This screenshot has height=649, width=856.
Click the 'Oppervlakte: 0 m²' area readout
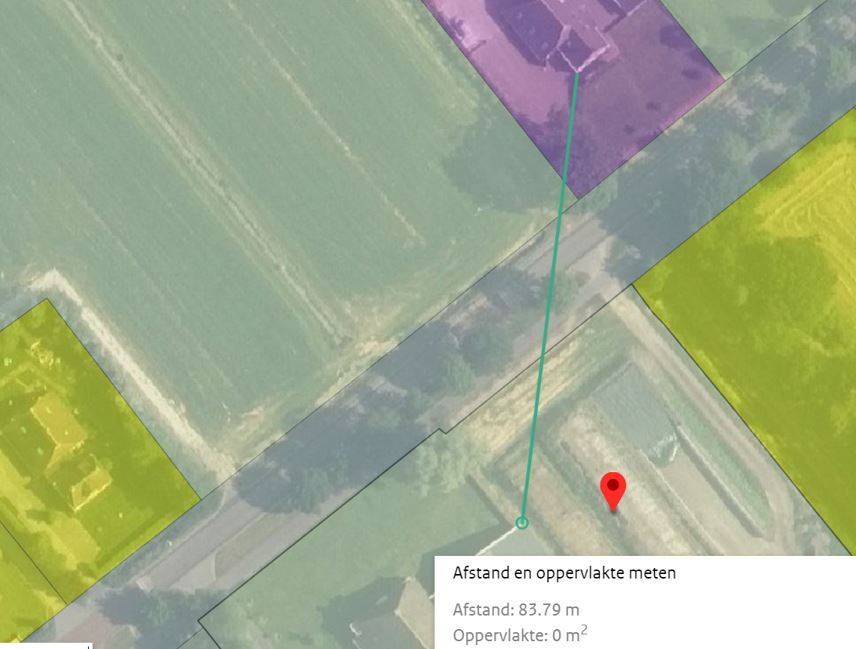pos(520,635)
